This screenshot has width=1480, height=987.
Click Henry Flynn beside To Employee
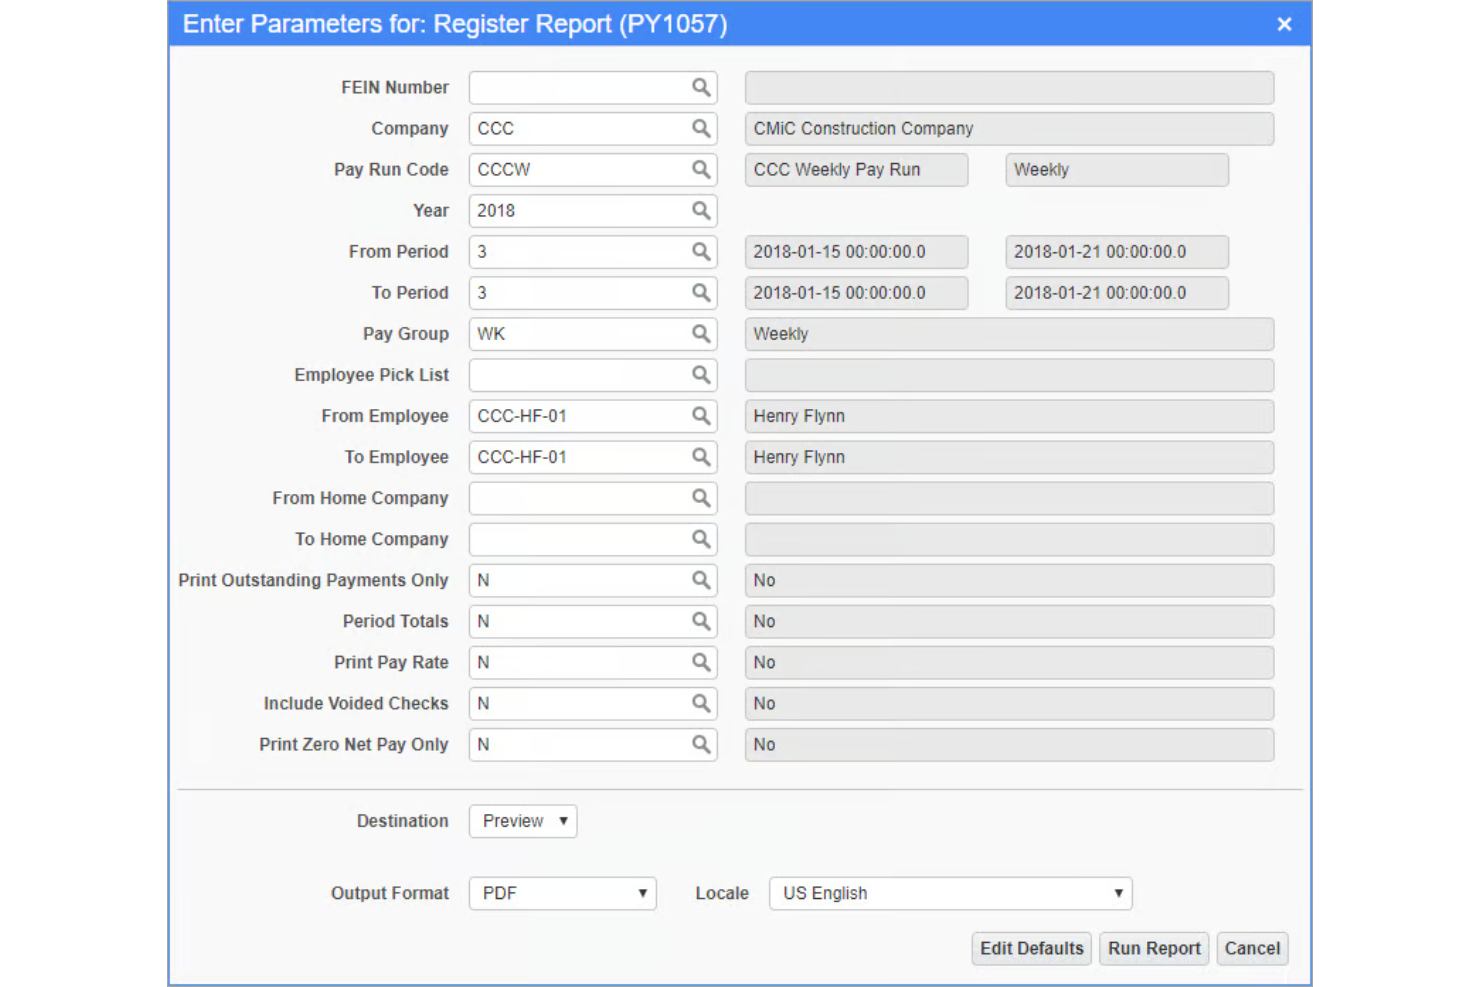tap(1009, 457)
